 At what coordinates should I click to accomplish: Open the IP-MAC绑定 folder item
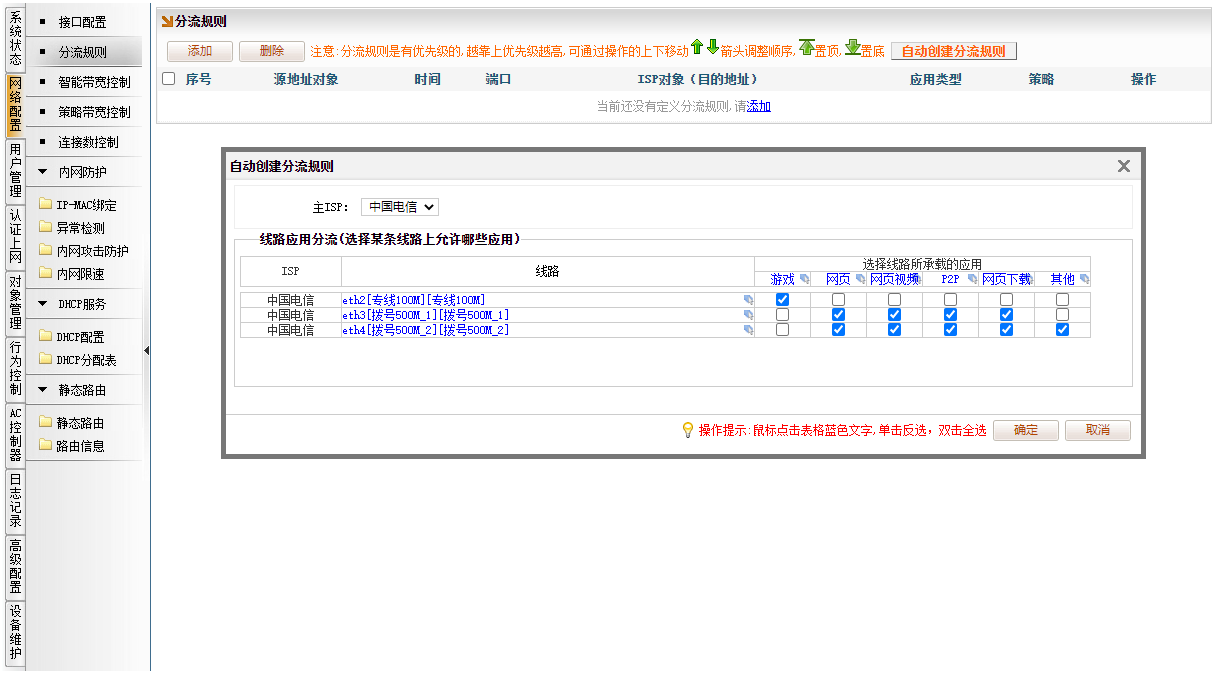click(86, 205)
